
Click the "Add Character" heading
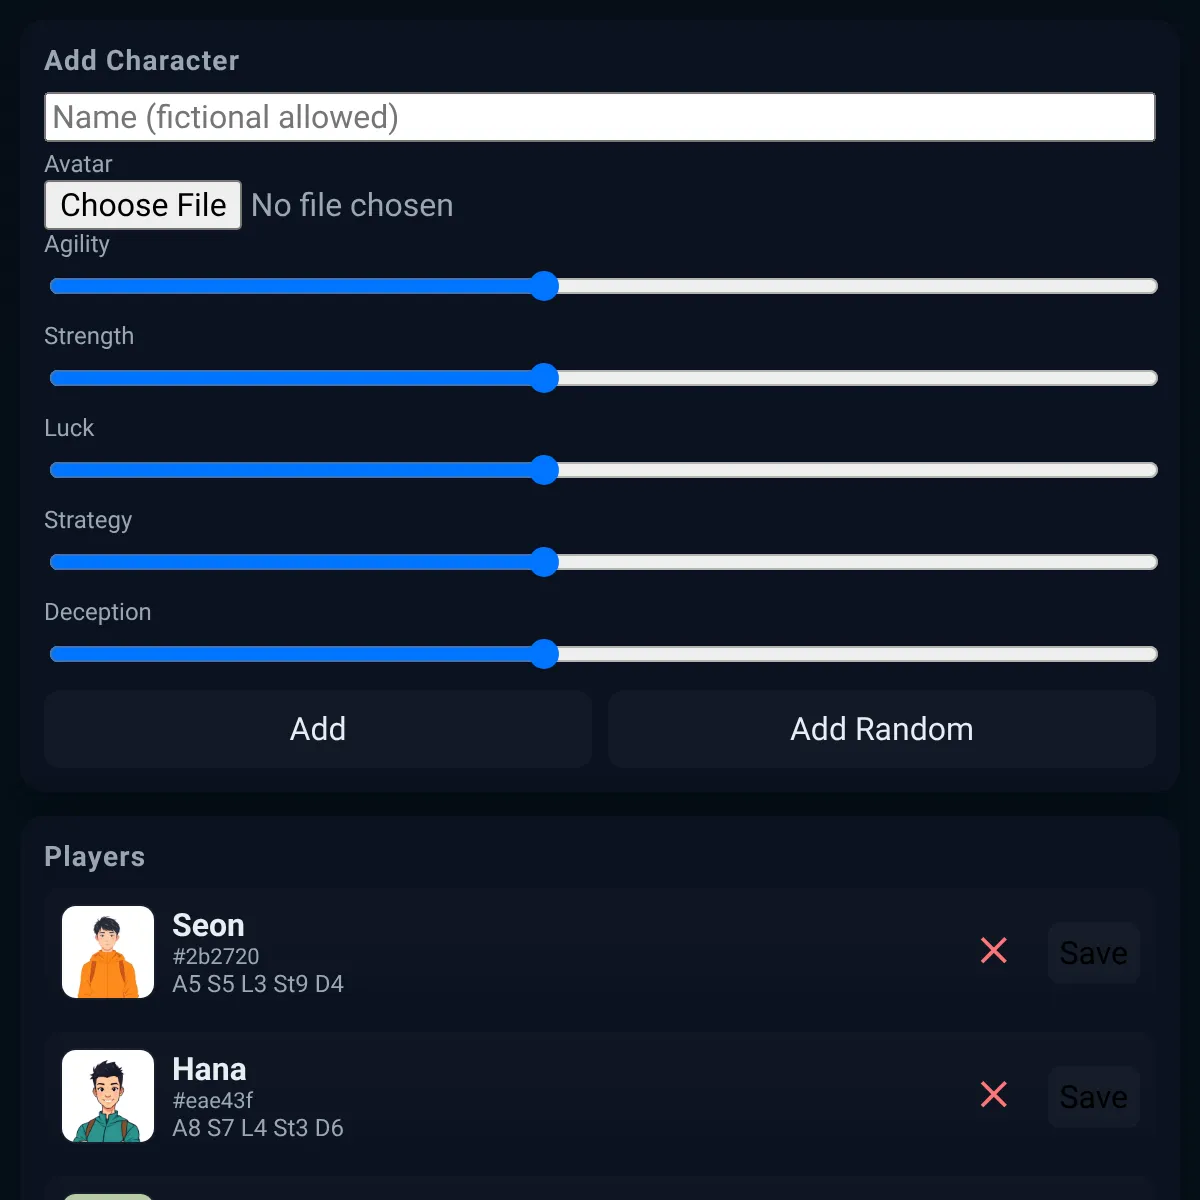click(142, 60)
